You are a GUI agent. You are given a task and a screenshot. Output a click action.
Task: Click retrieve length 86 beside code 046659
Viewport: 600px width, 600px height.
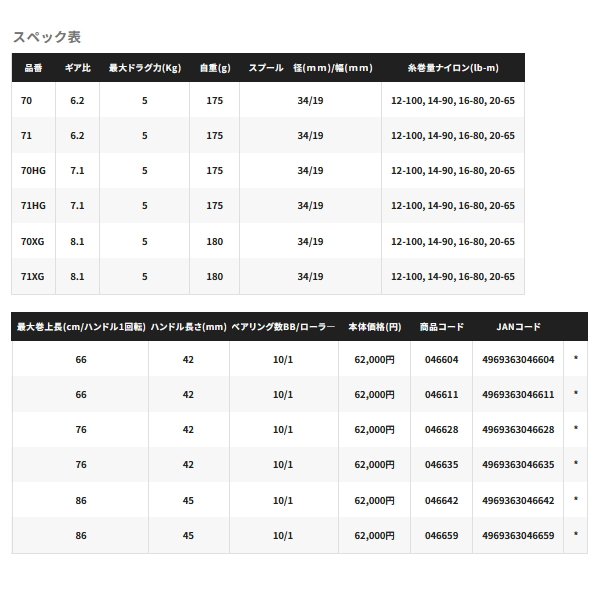click(x=81, y=535)
